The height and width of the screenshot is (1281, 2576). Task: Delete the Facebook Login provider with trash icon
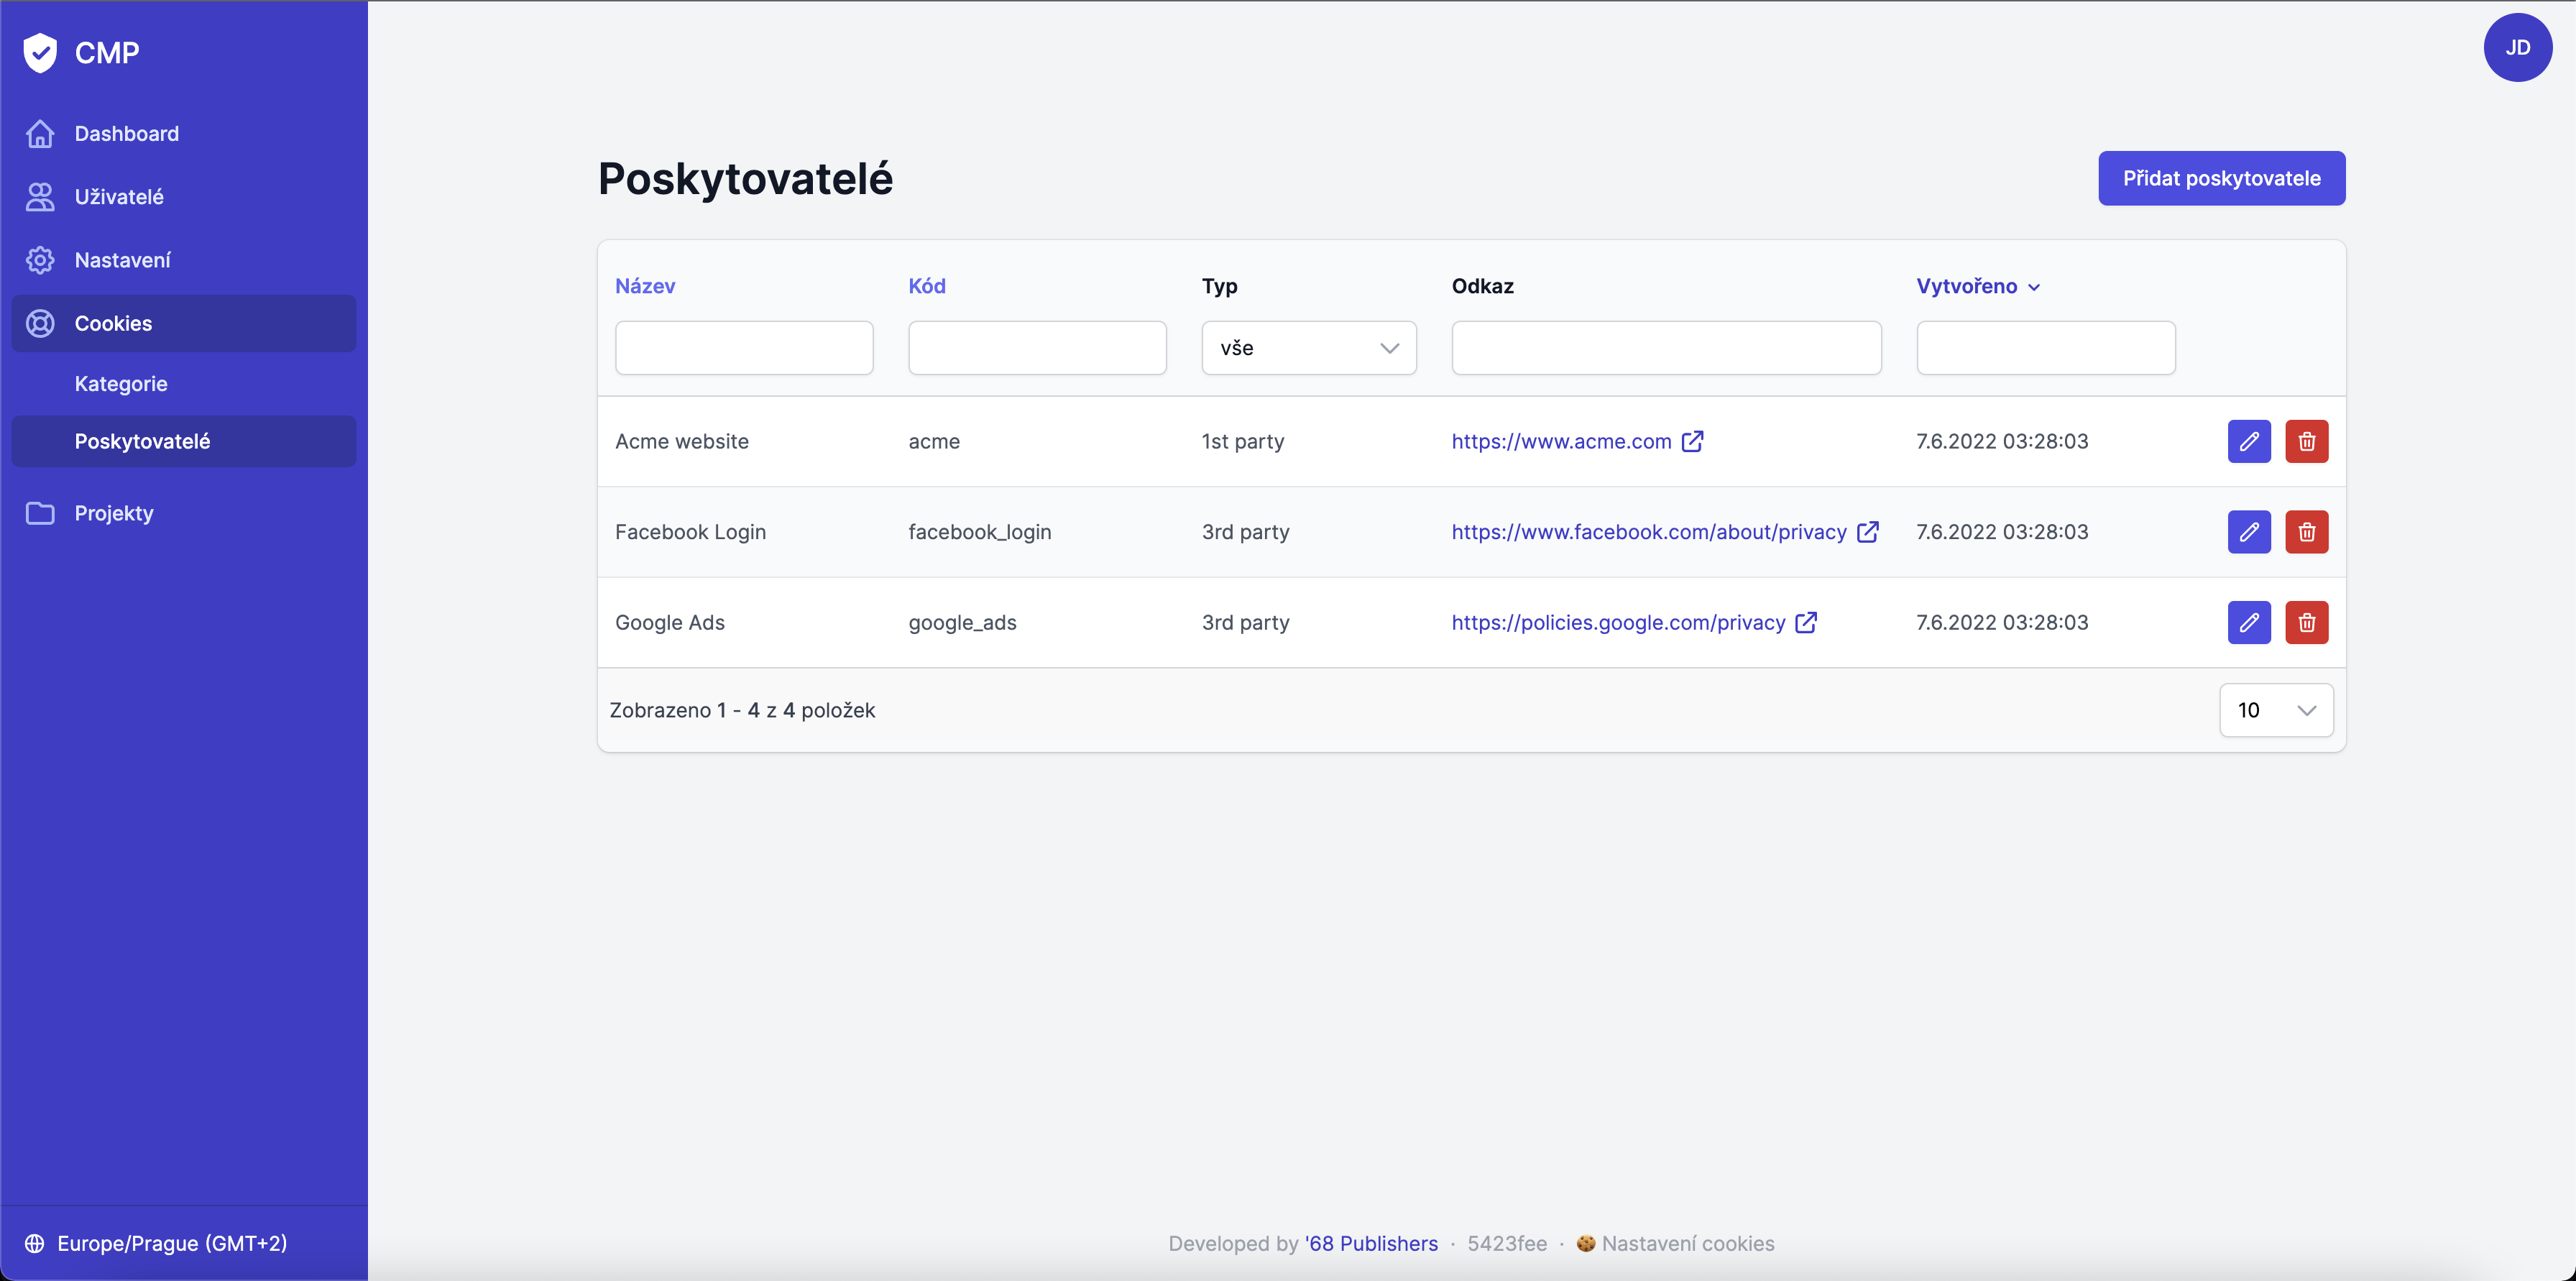coord(2306,531)
